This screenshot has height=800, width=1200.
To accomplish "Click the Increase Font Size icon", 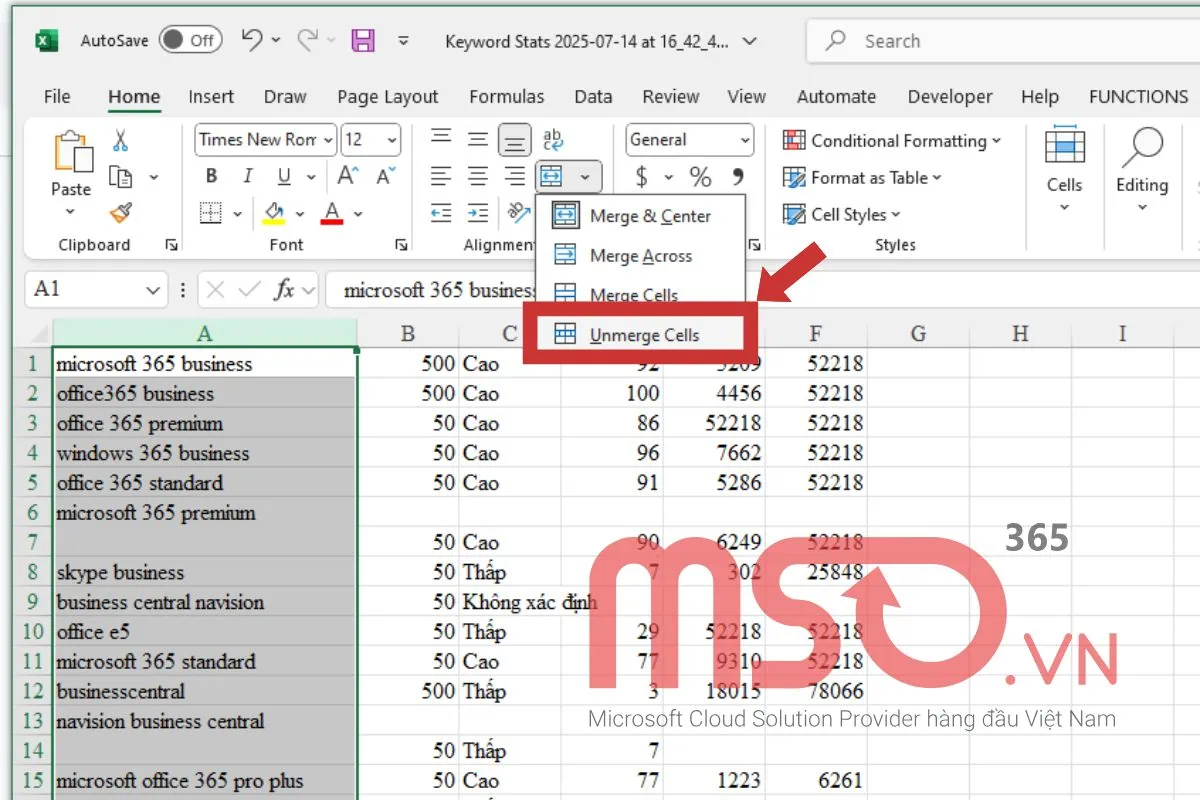I will 348,177.
